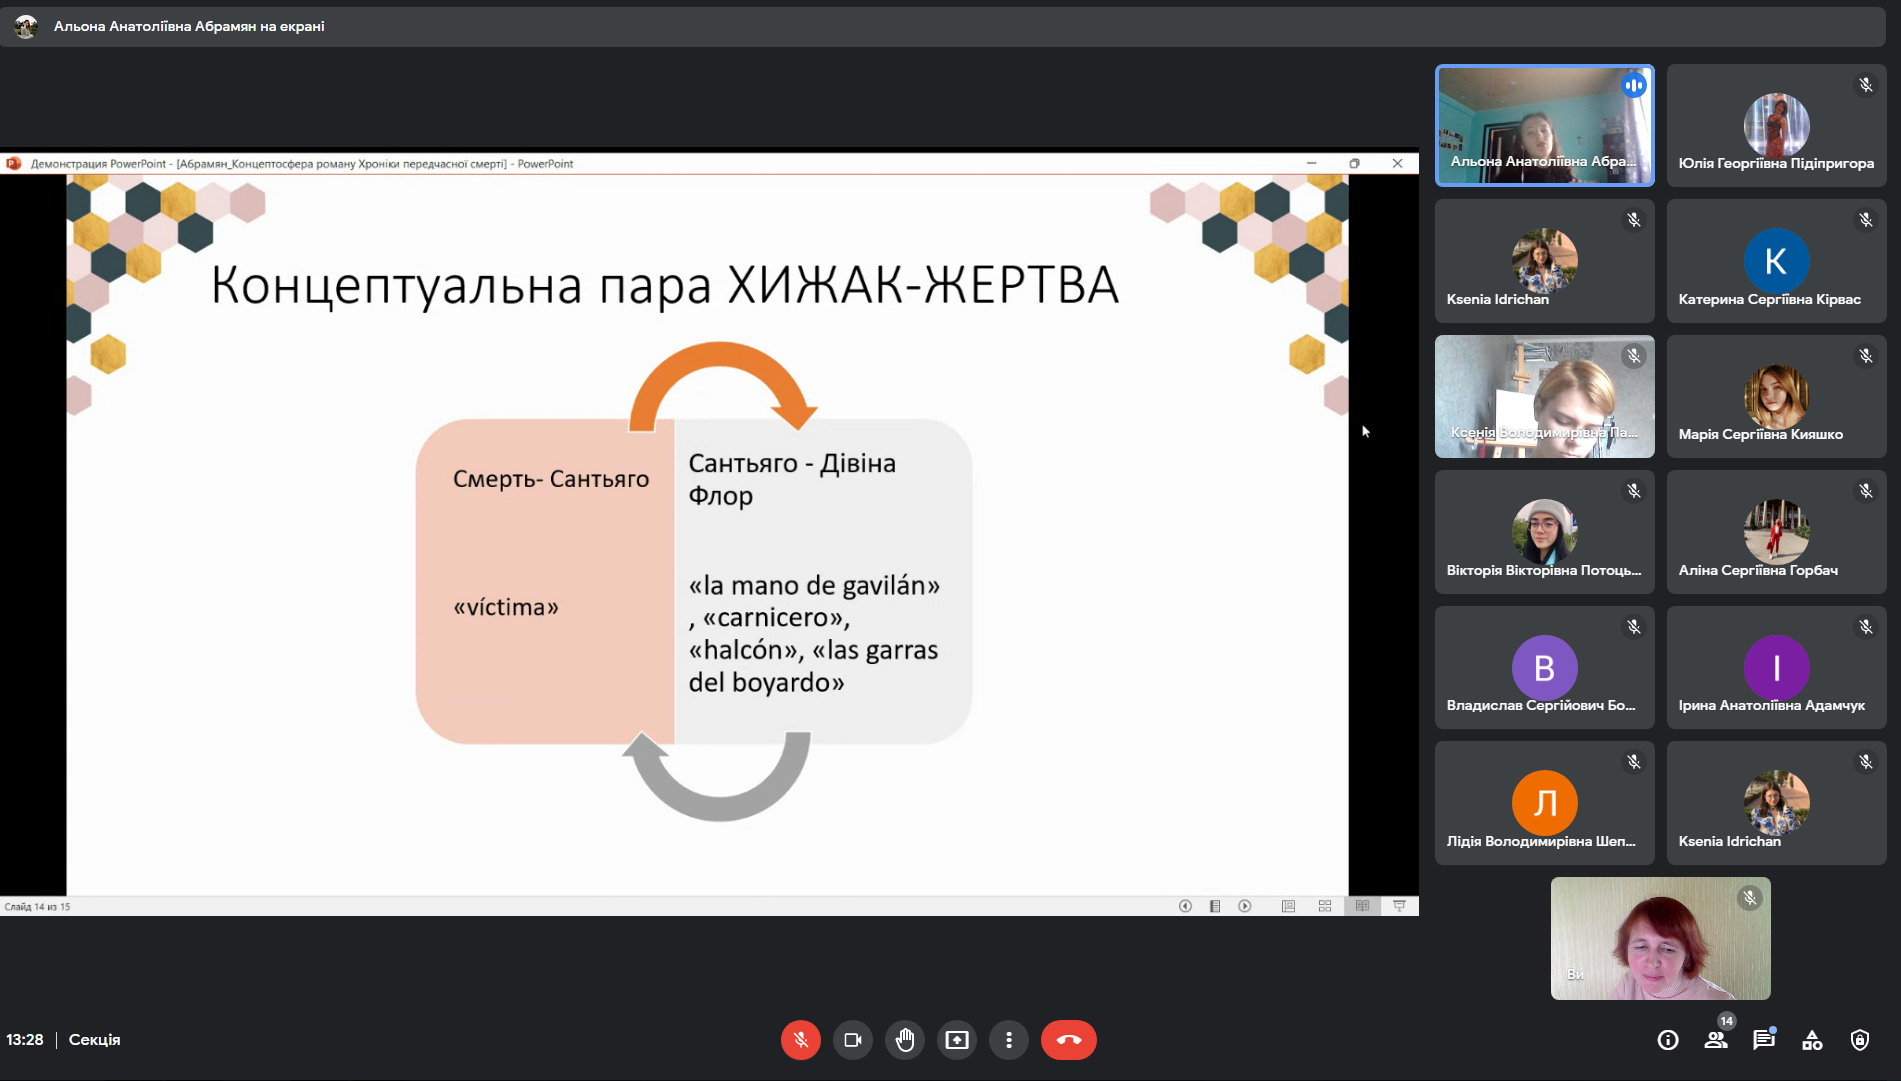Click Катерина Сергіївна Кірвас participant tile
This screenshot has width=1901, height=1081.
(x=1776, y=261)
